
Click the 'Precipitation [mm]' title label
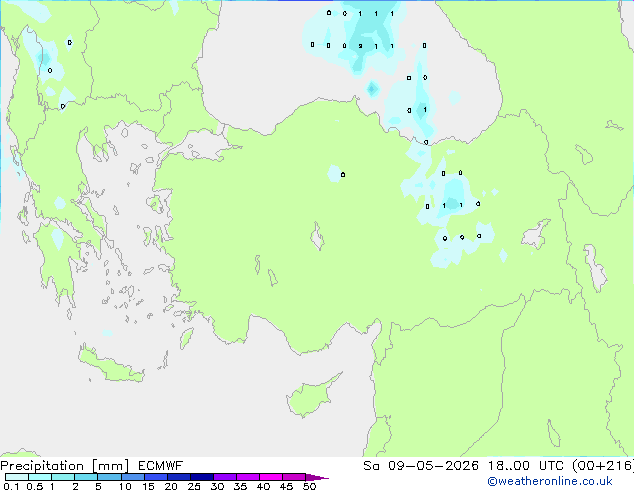pos(64,466)
